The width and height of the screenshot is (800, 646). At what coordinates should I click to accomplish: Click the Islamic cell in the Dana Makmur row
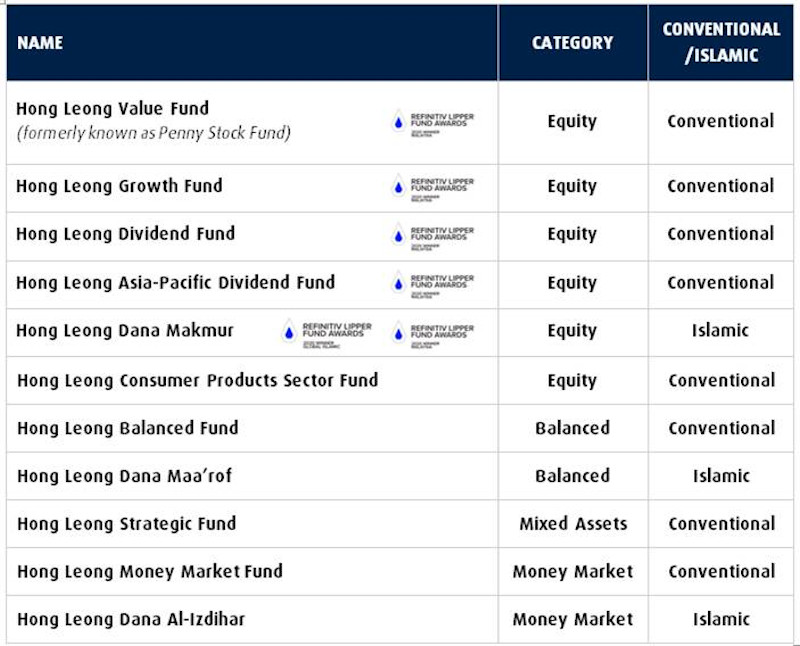click(720, 331)
